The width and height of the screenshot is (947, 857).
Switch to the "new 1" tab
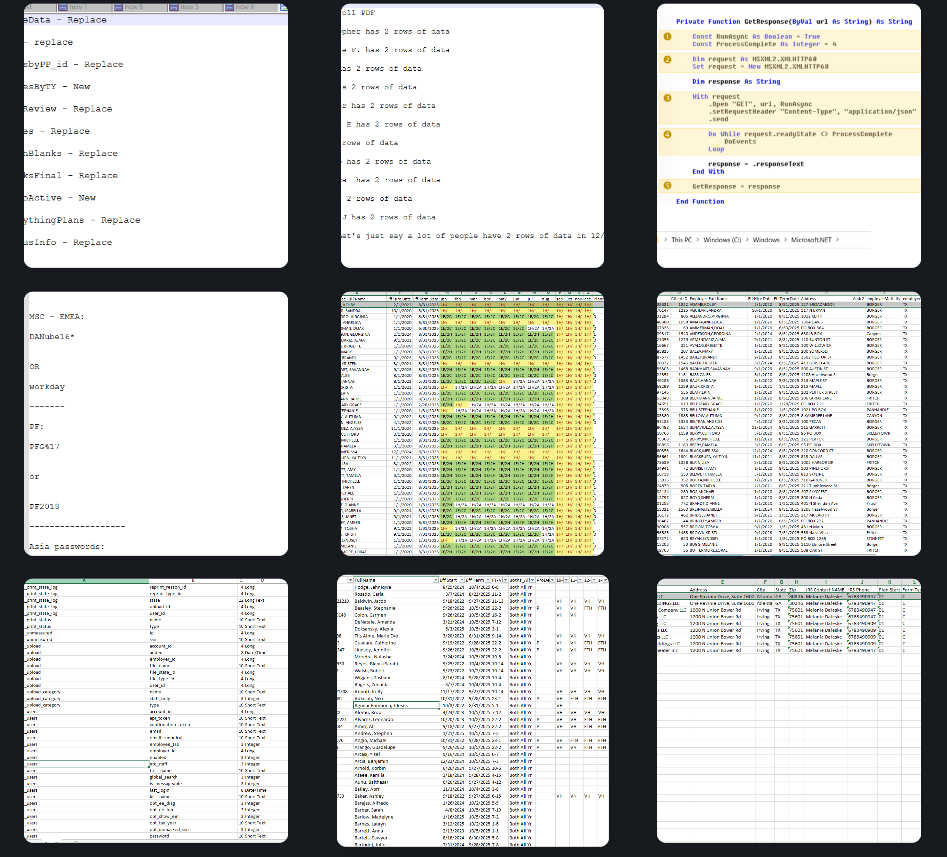(76, 7)
